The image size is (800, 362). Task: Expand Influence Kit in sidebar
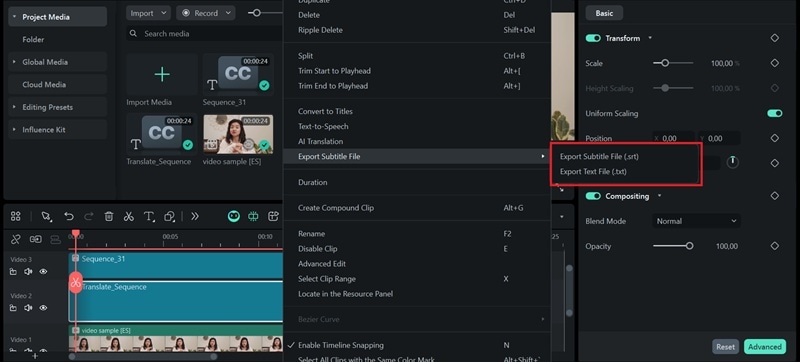tap(14, 130)
